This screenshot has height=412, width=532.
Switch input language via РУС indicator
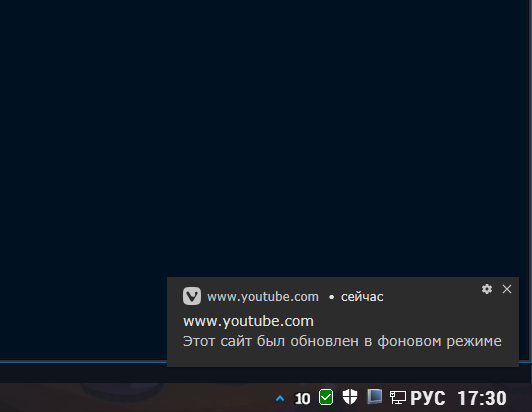pyautogui.click(x=428, y=398)
